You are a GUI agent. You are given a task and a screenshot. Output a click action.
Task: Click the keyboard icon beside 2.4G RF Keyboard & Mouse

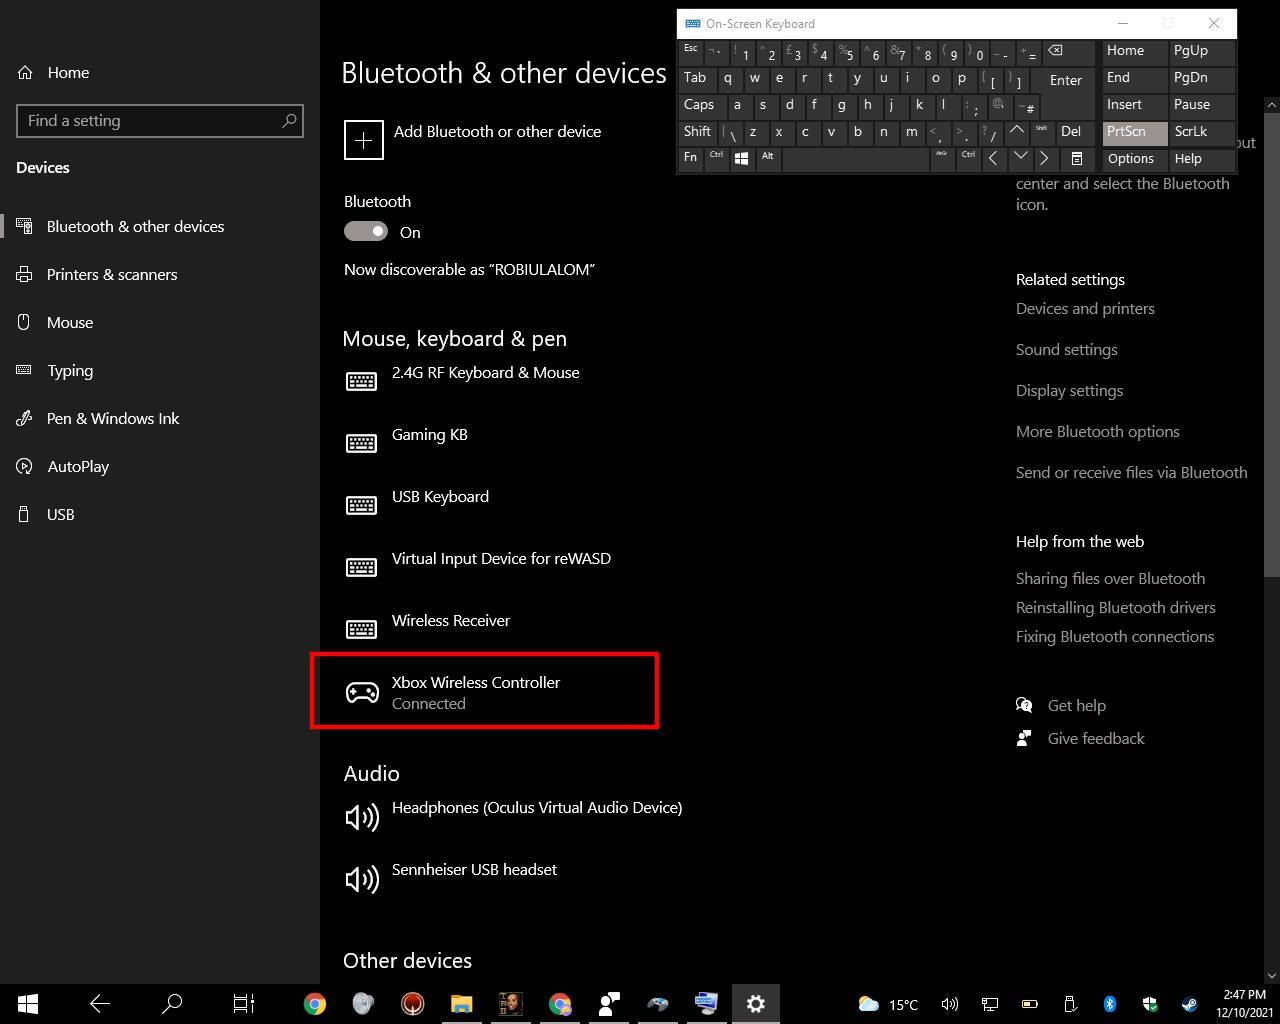coord(361,381)
